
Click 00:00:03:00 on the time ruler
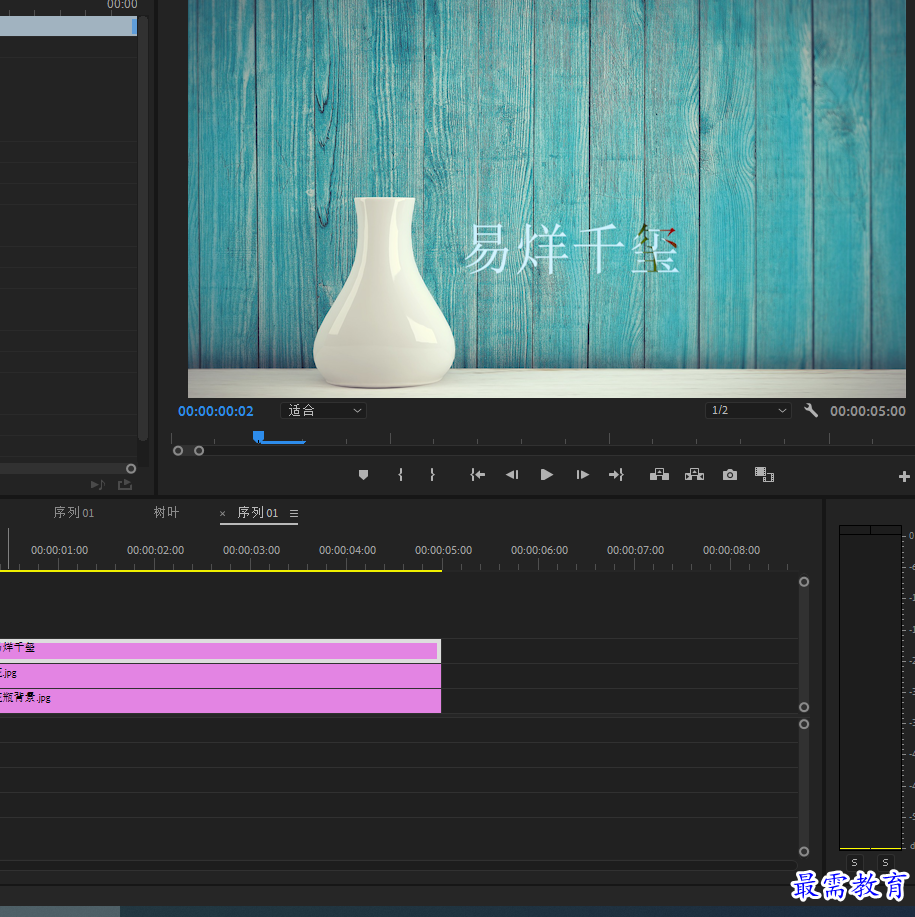tap(251, 550)
